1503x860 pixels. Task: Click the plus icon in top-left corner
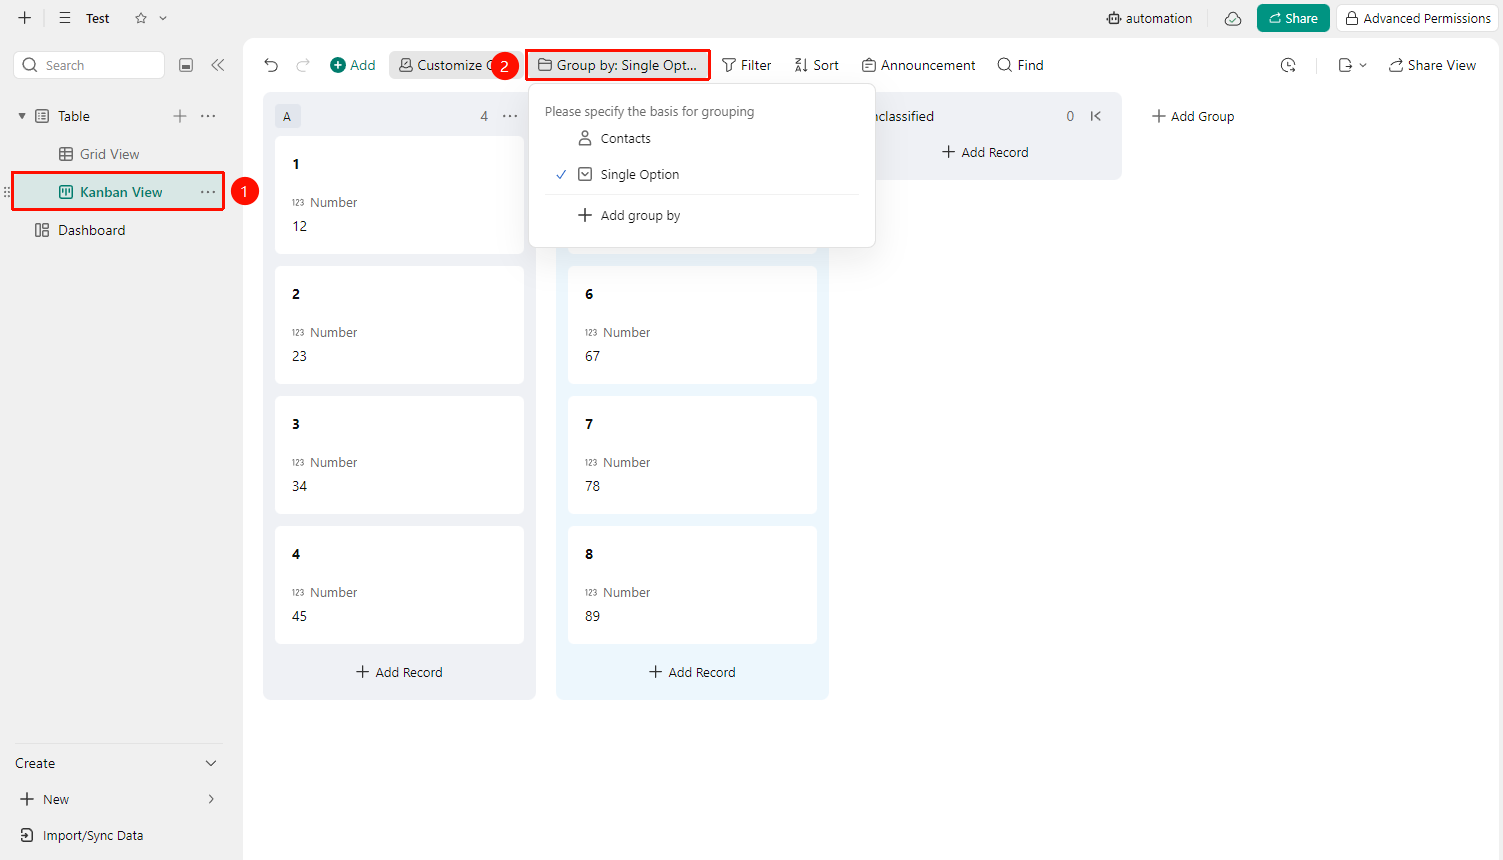pos(25,18)
